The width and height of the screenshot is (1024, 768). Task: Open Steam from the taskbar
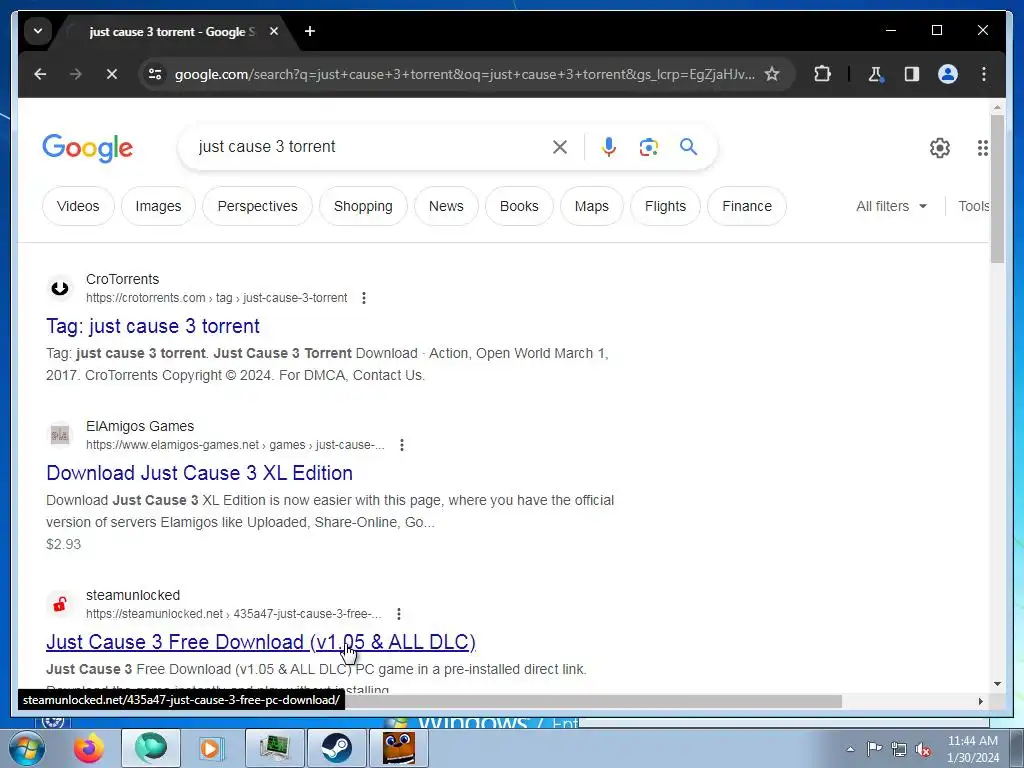[x=336, y=748]
